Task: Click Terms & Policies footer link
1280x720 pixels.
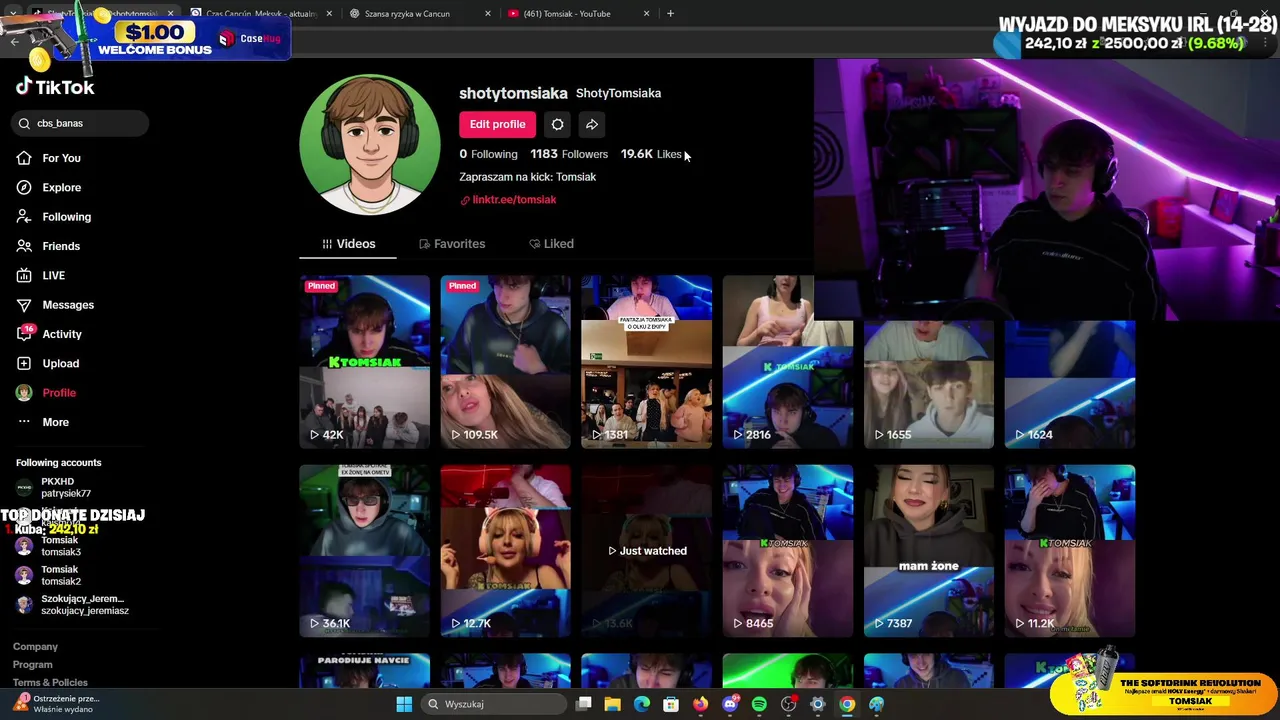Action: (50, 683)
